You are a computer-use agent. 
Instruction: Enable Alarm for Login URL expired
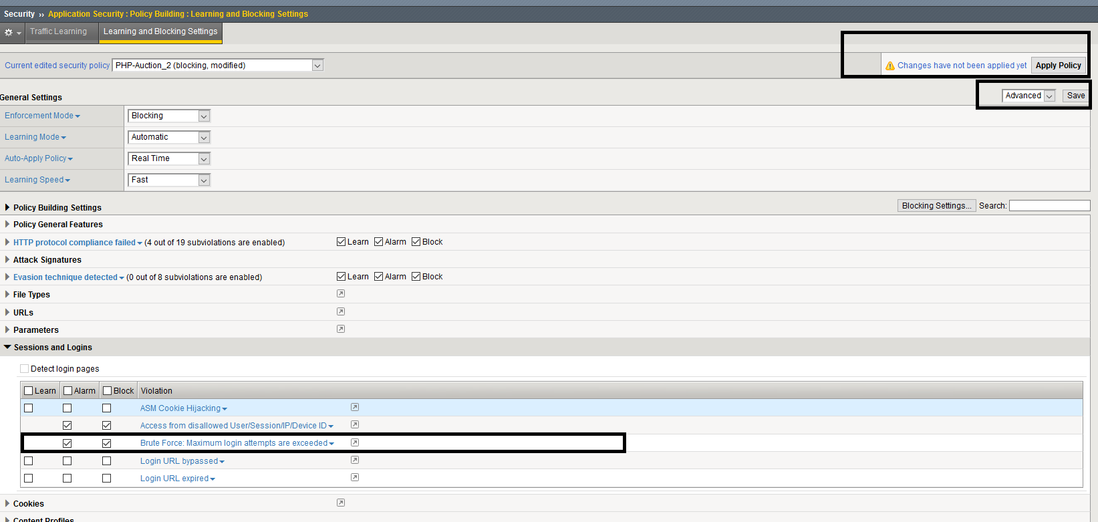coord(67,479)
